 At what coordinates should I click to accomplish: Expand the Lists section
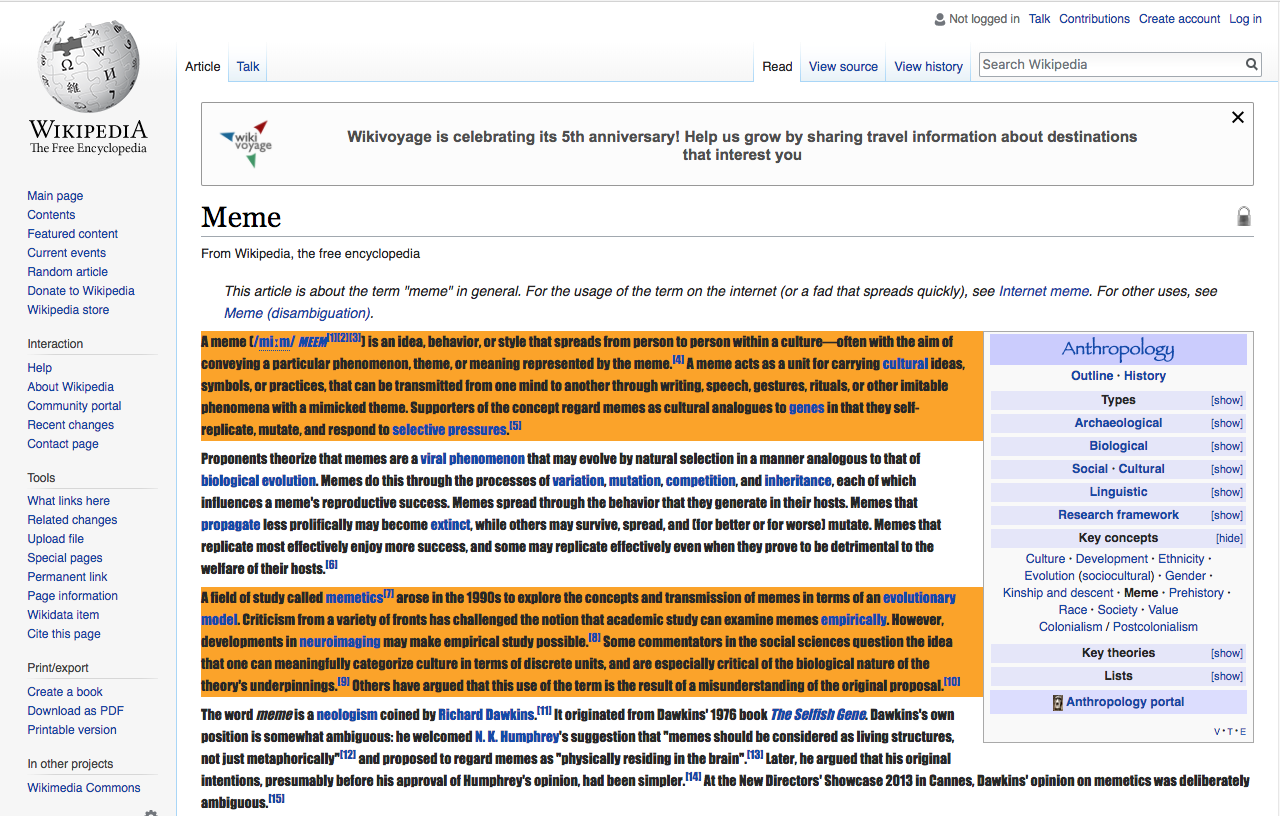tap(1227, 676)
